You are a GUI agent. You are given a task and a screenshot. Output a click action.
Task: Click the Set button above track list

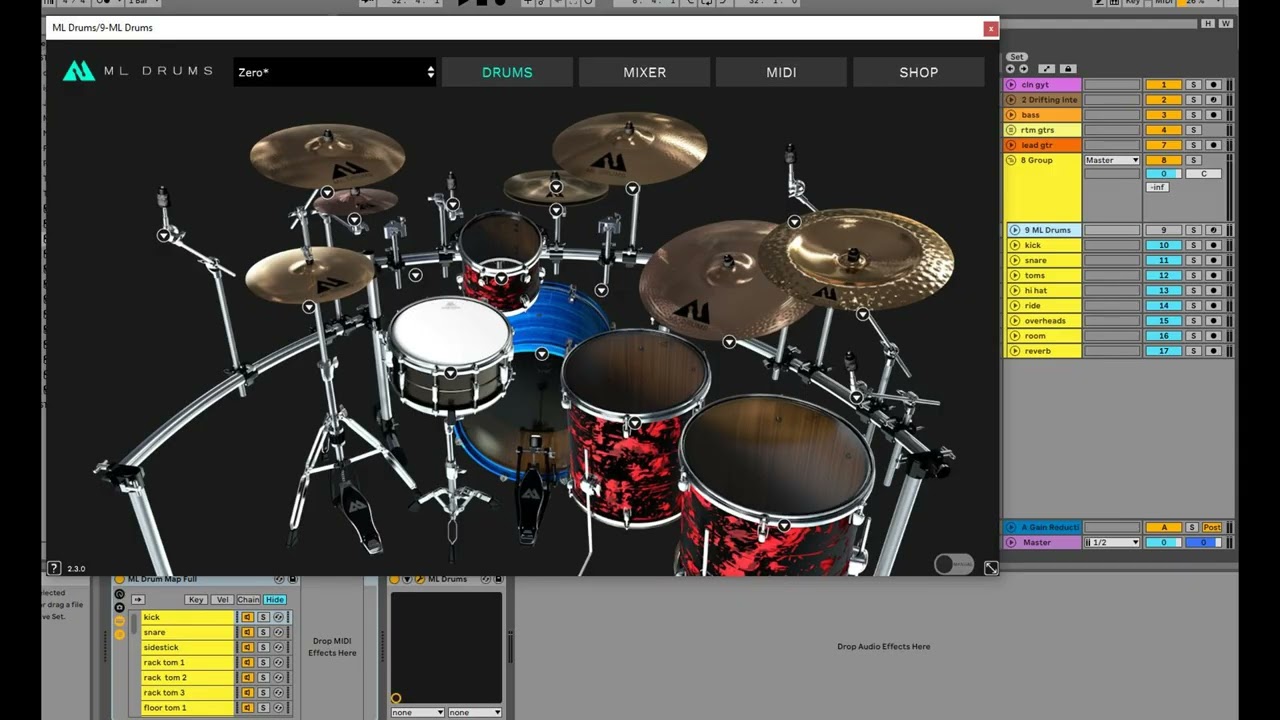click(1017, 57)
